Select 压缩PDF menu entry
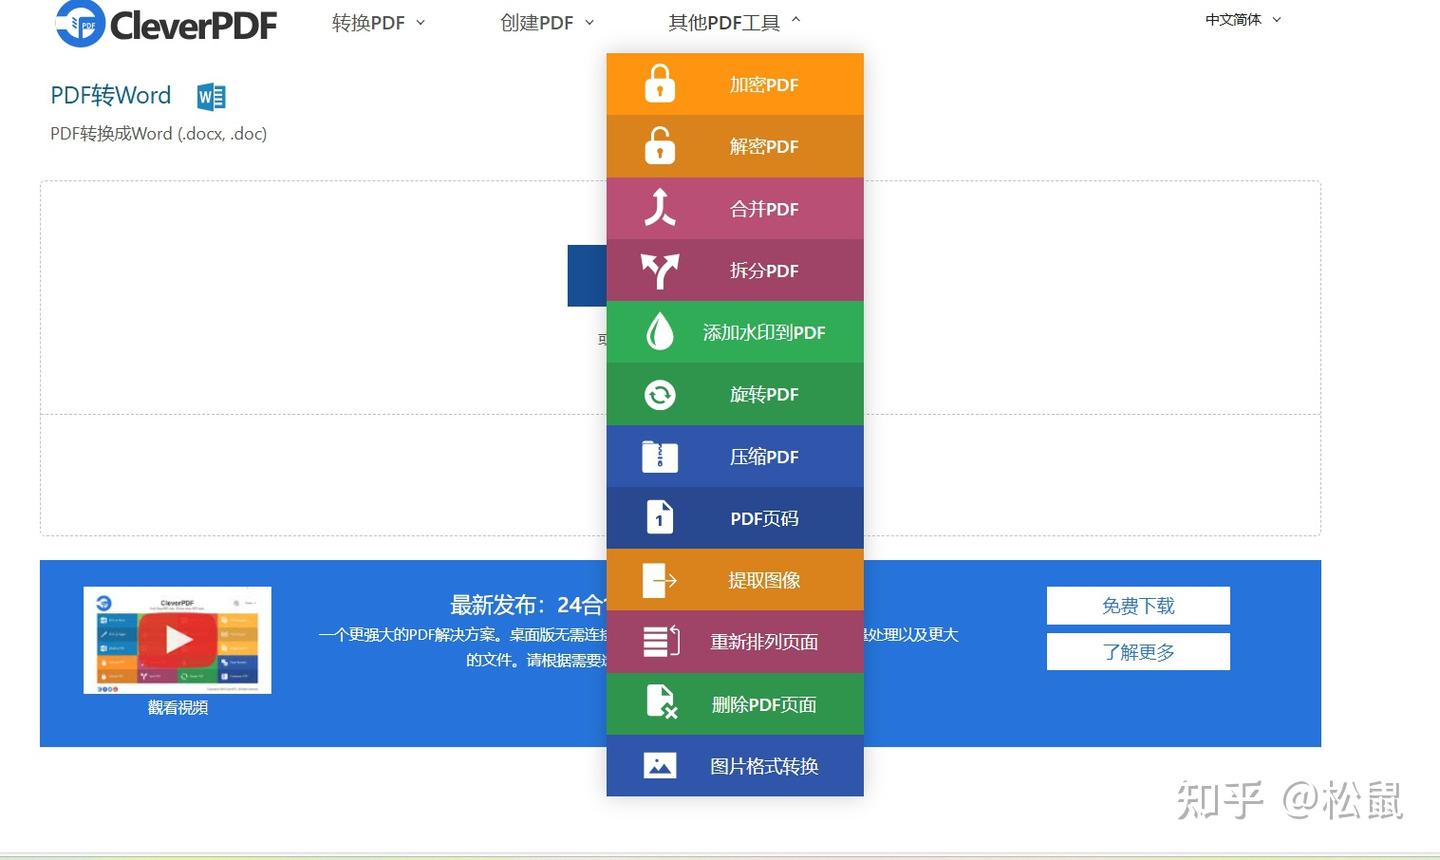Viewport: 1440px width, 860px height. point(735,456)
